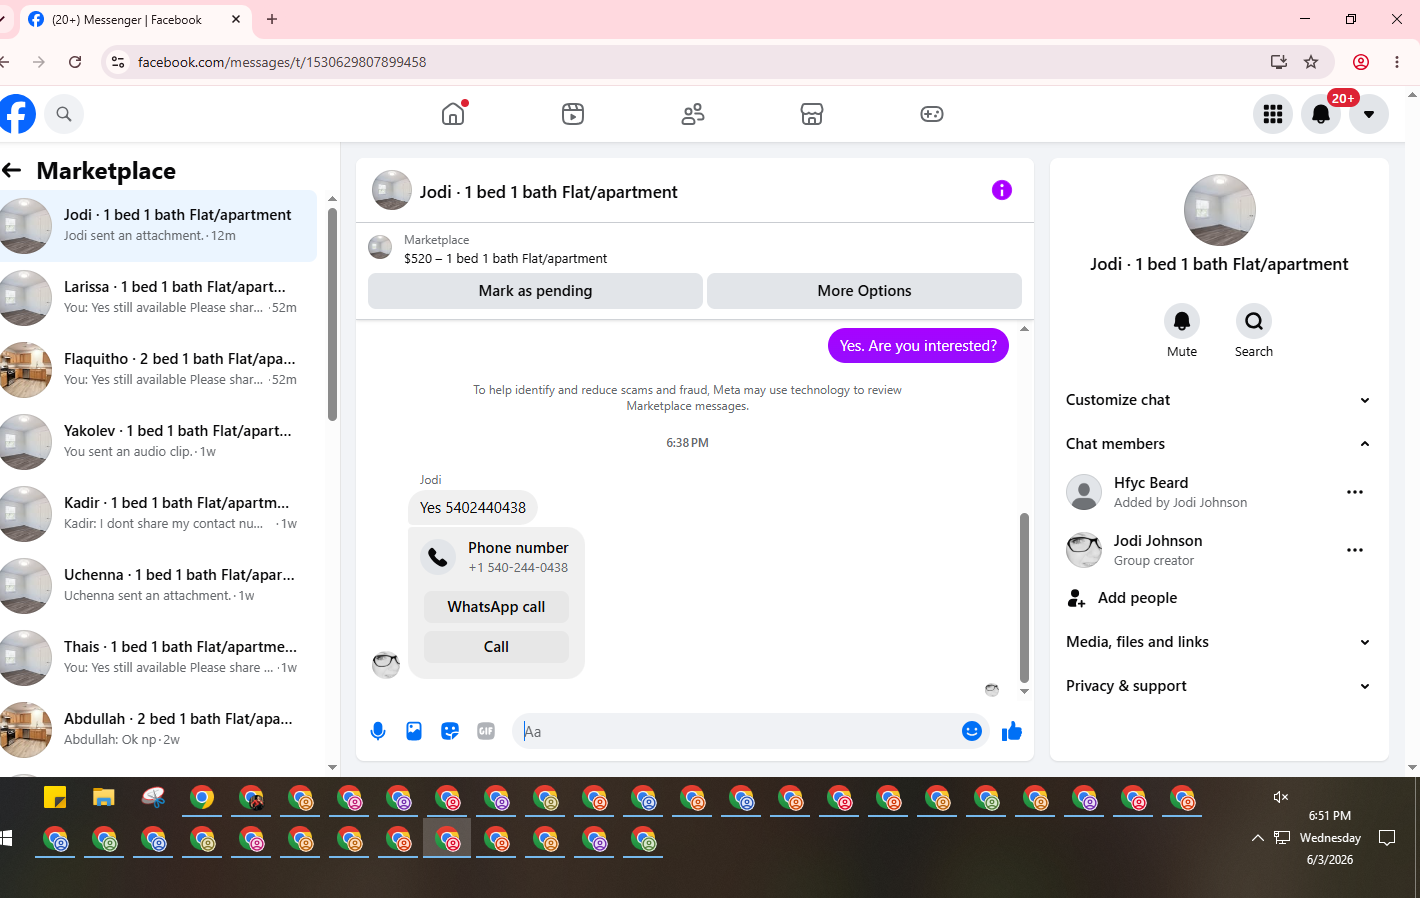Reload the page in Chrome

(75, 62)
